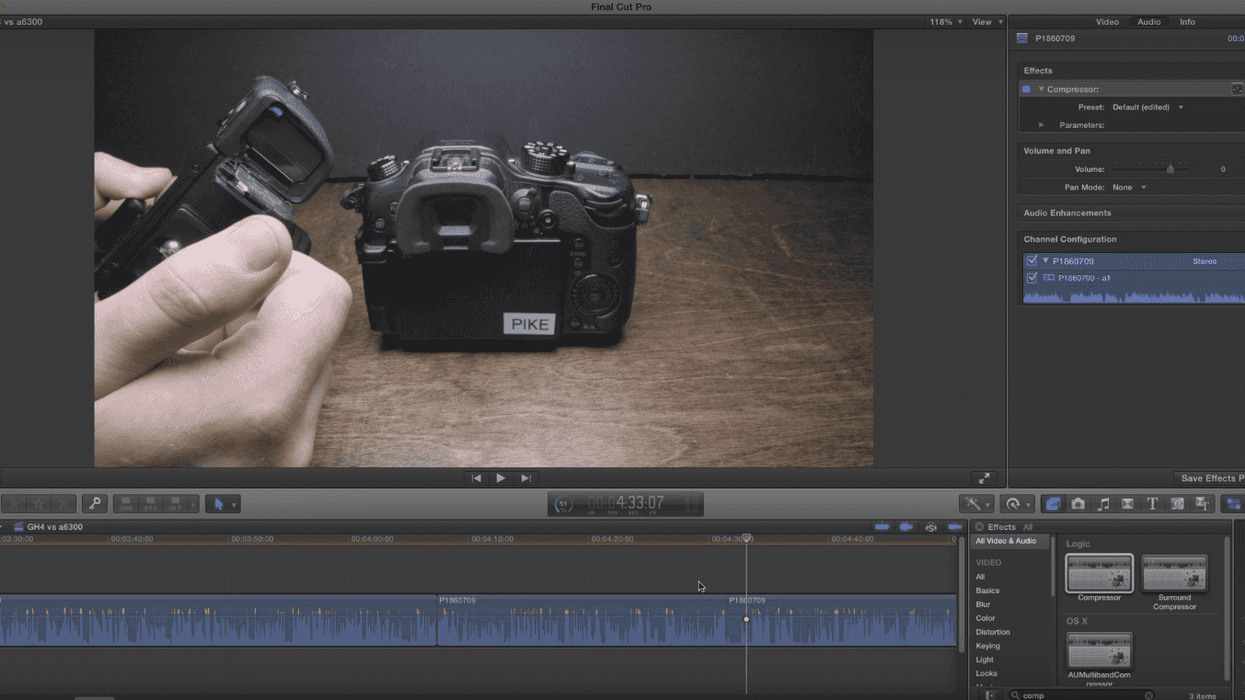Open the Generators browser icon

(1177, 504)
